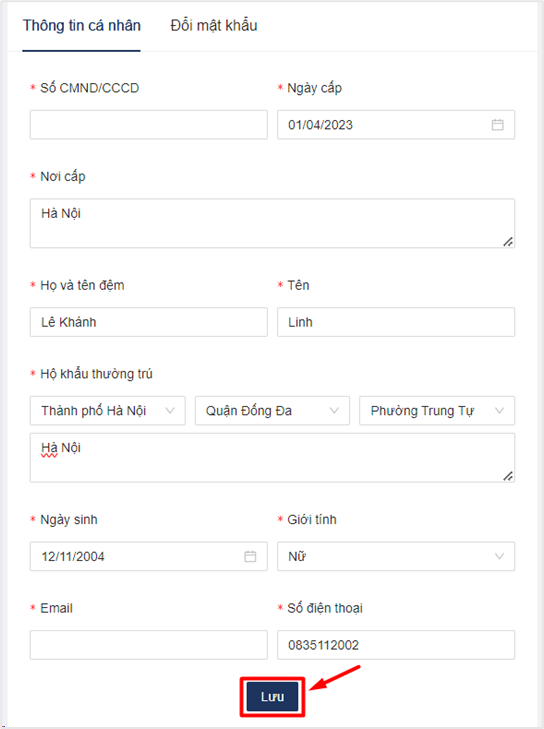Viewport: 544px width, 729px height.
Task: Expand the Quận Đống Đa dropdown
Action: (272, 411)
